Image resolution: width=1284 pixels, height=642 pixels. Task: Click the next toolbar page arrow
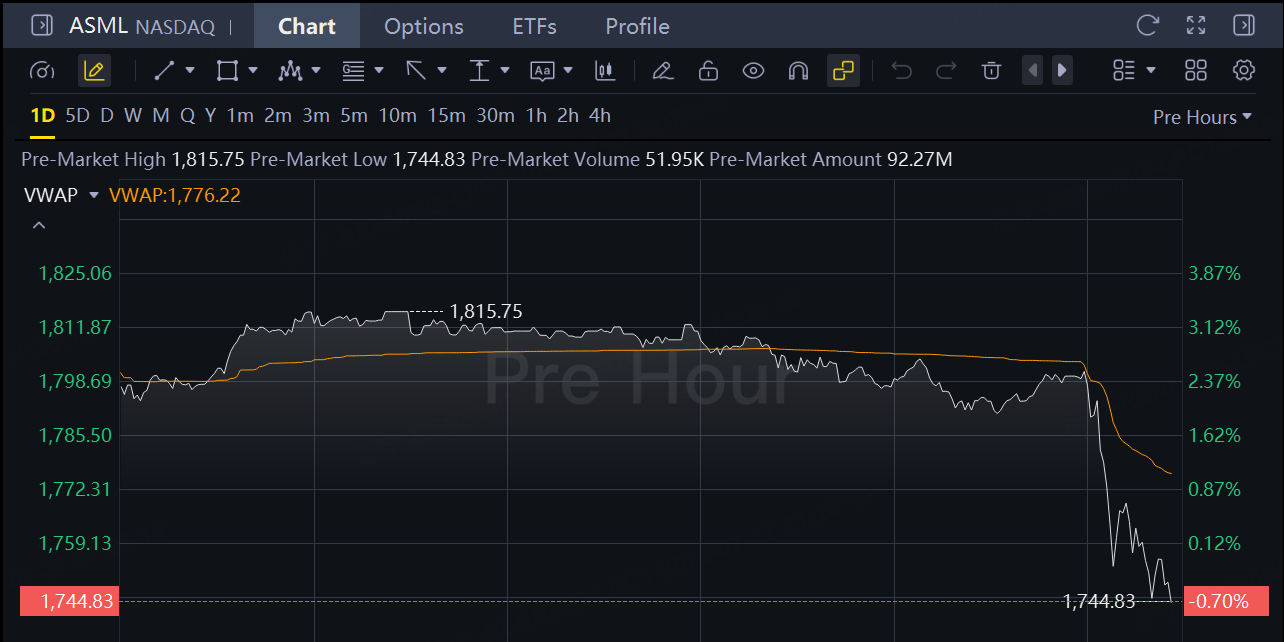tap(1062, 70)
